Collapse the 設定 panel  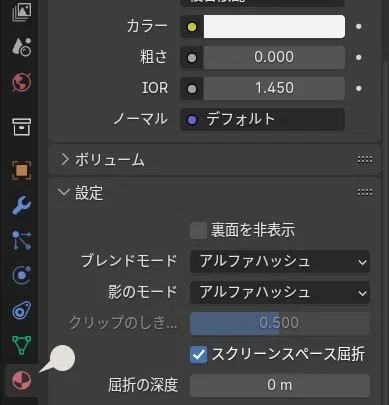coord(64,192)
